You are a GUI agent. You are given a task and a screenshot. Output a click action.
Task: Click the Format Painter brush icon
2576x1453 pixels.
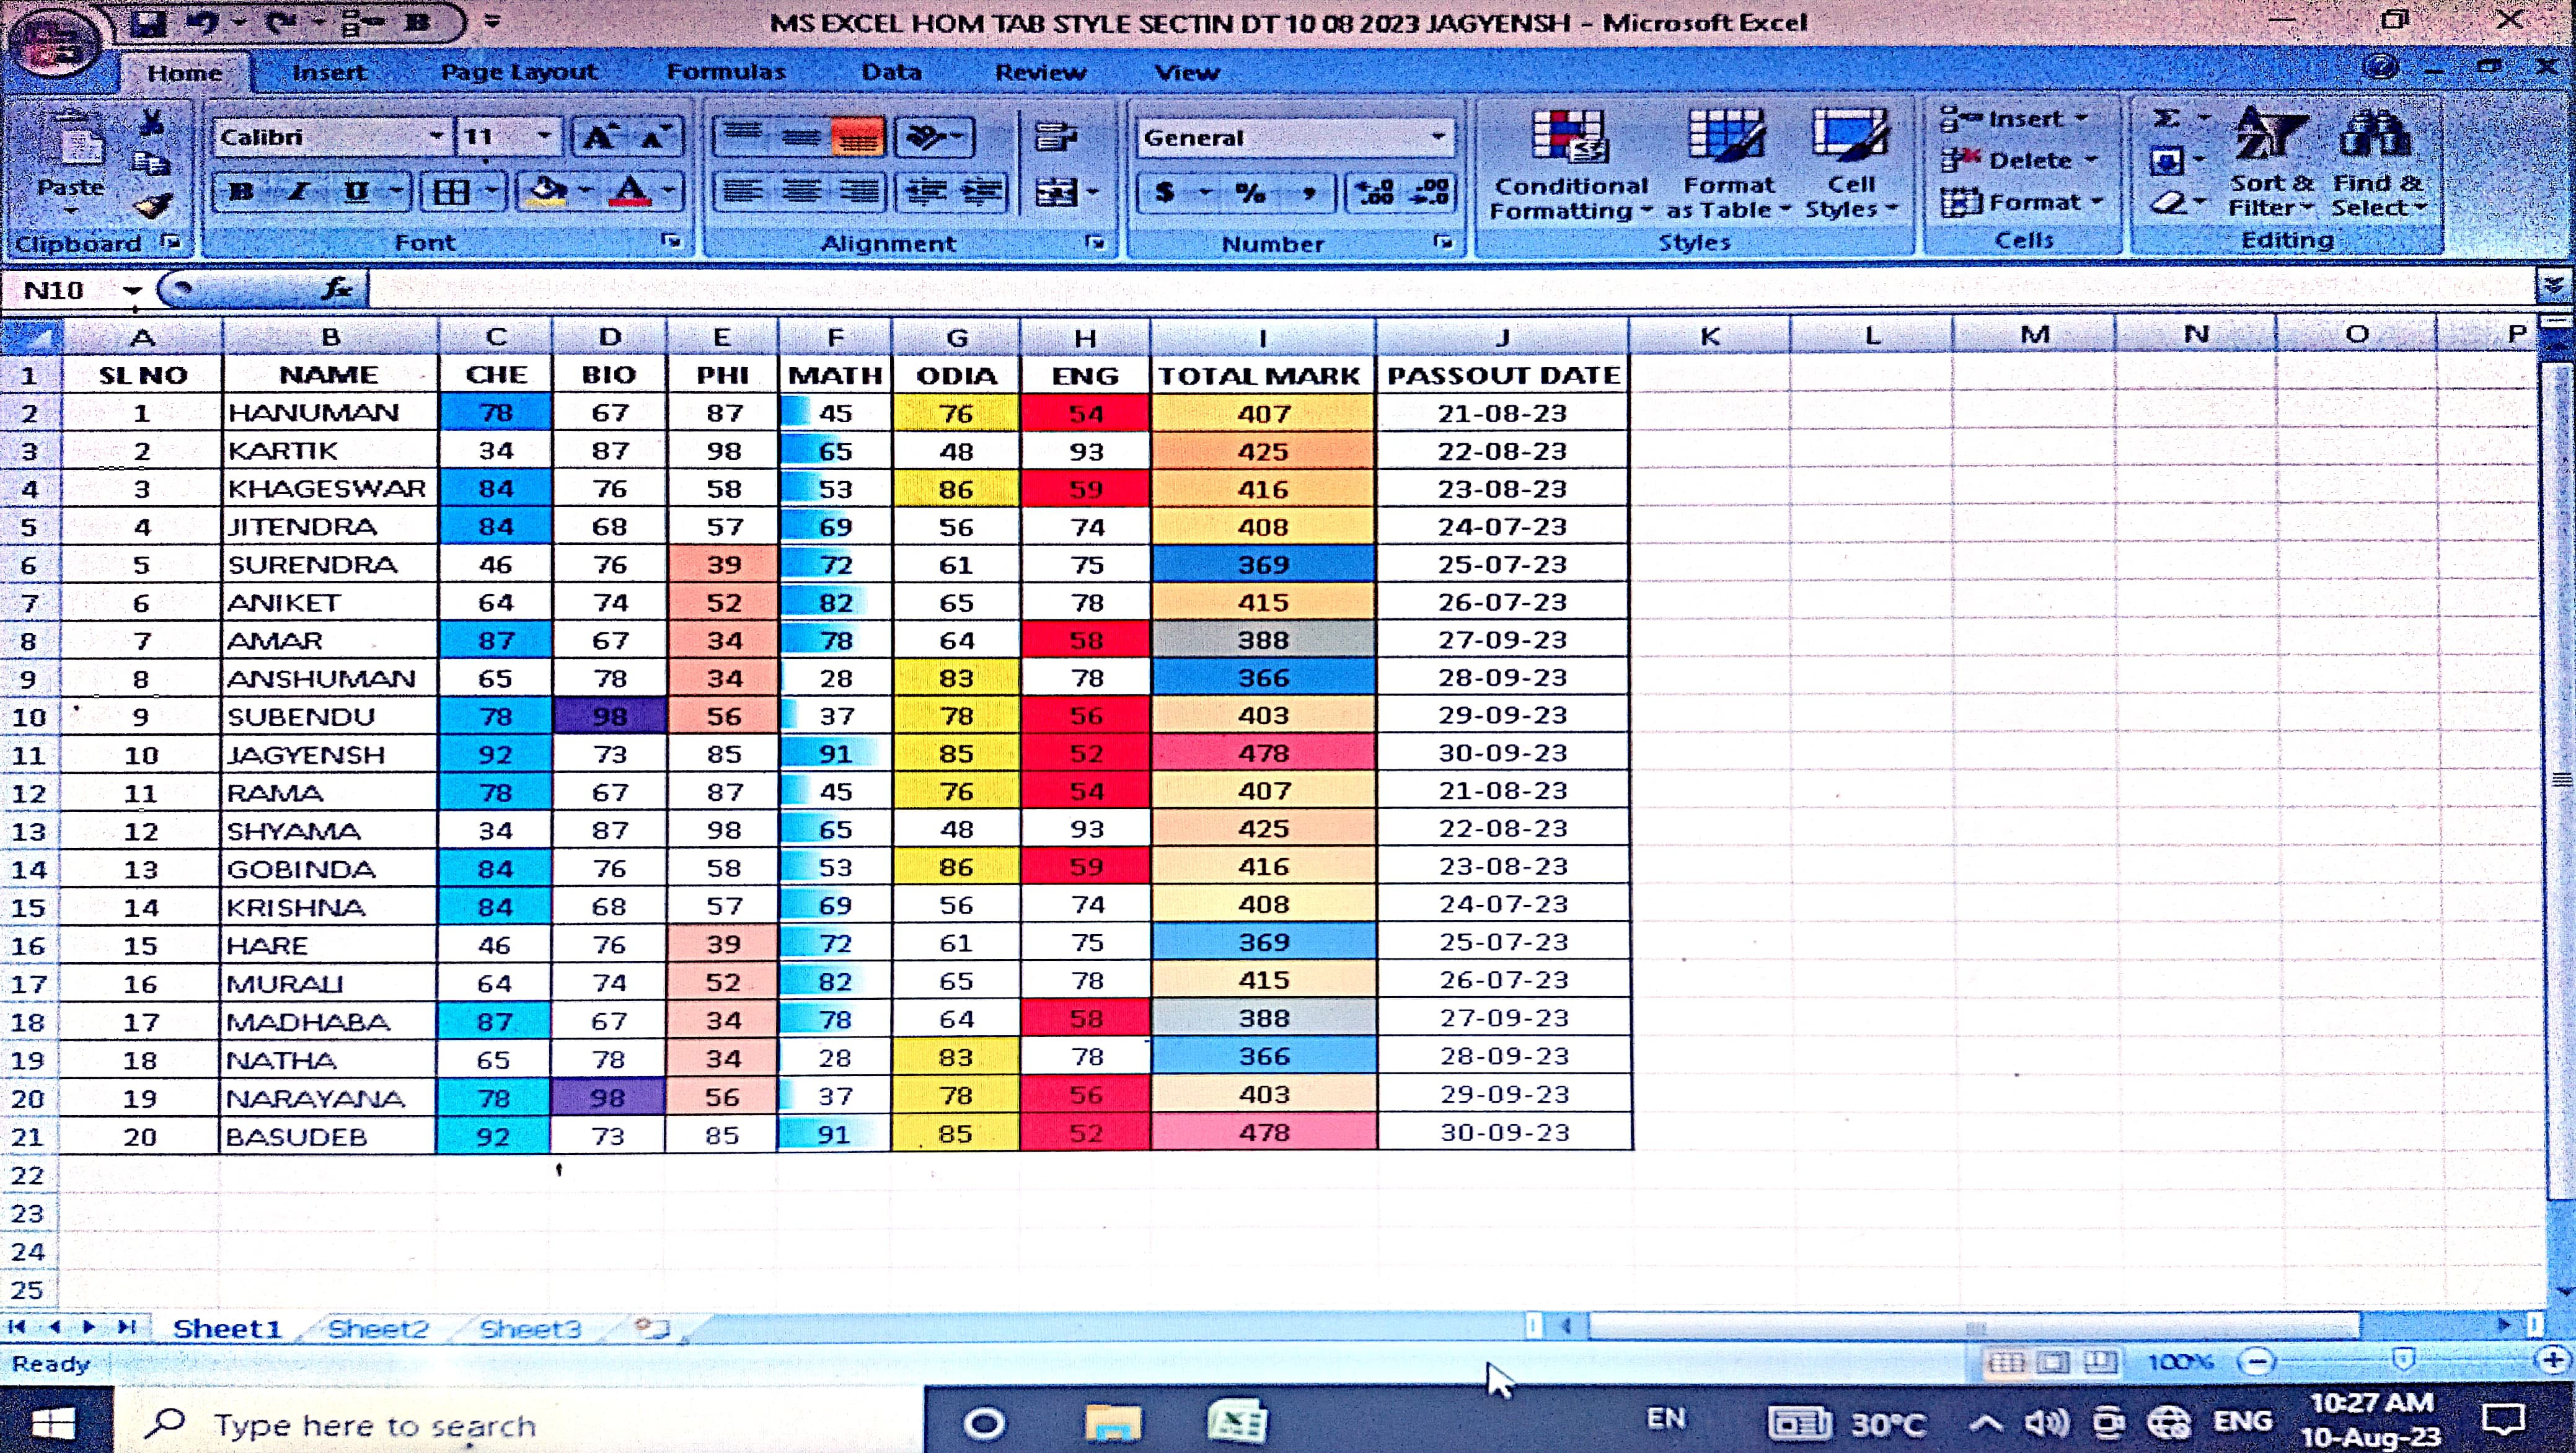154,206
